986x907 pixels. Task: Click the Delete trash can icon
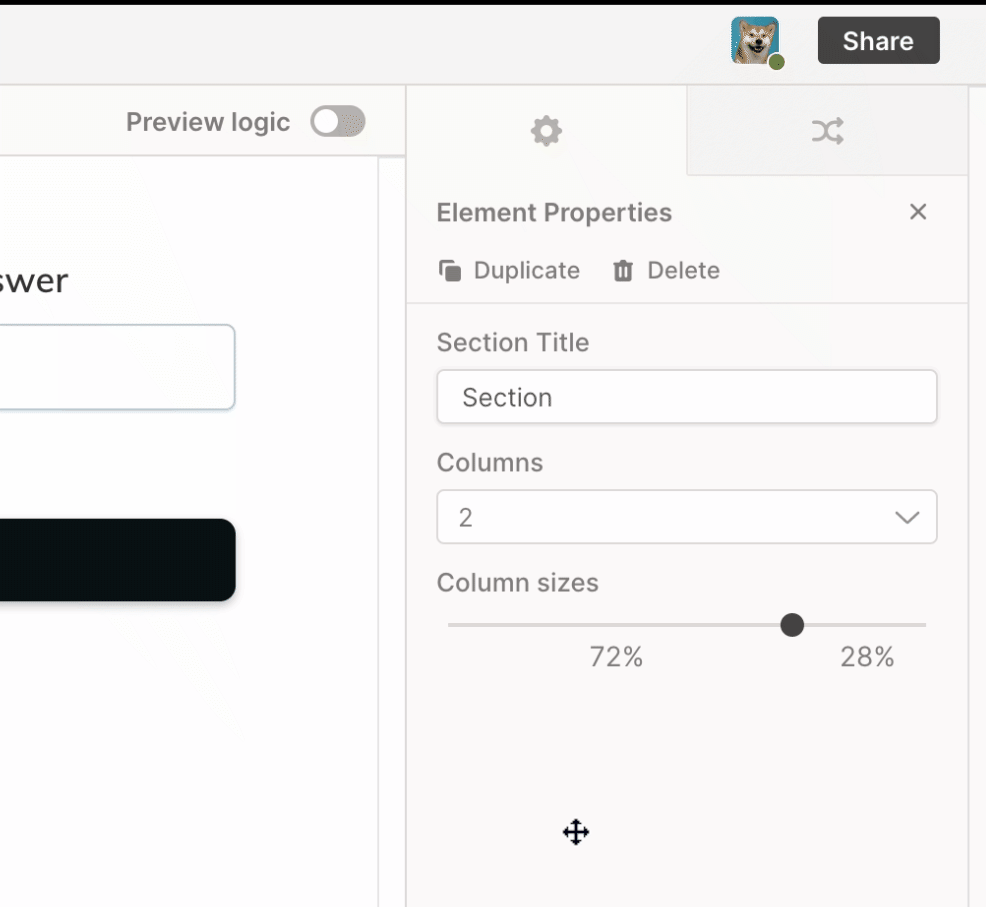[x=623, y=270]
